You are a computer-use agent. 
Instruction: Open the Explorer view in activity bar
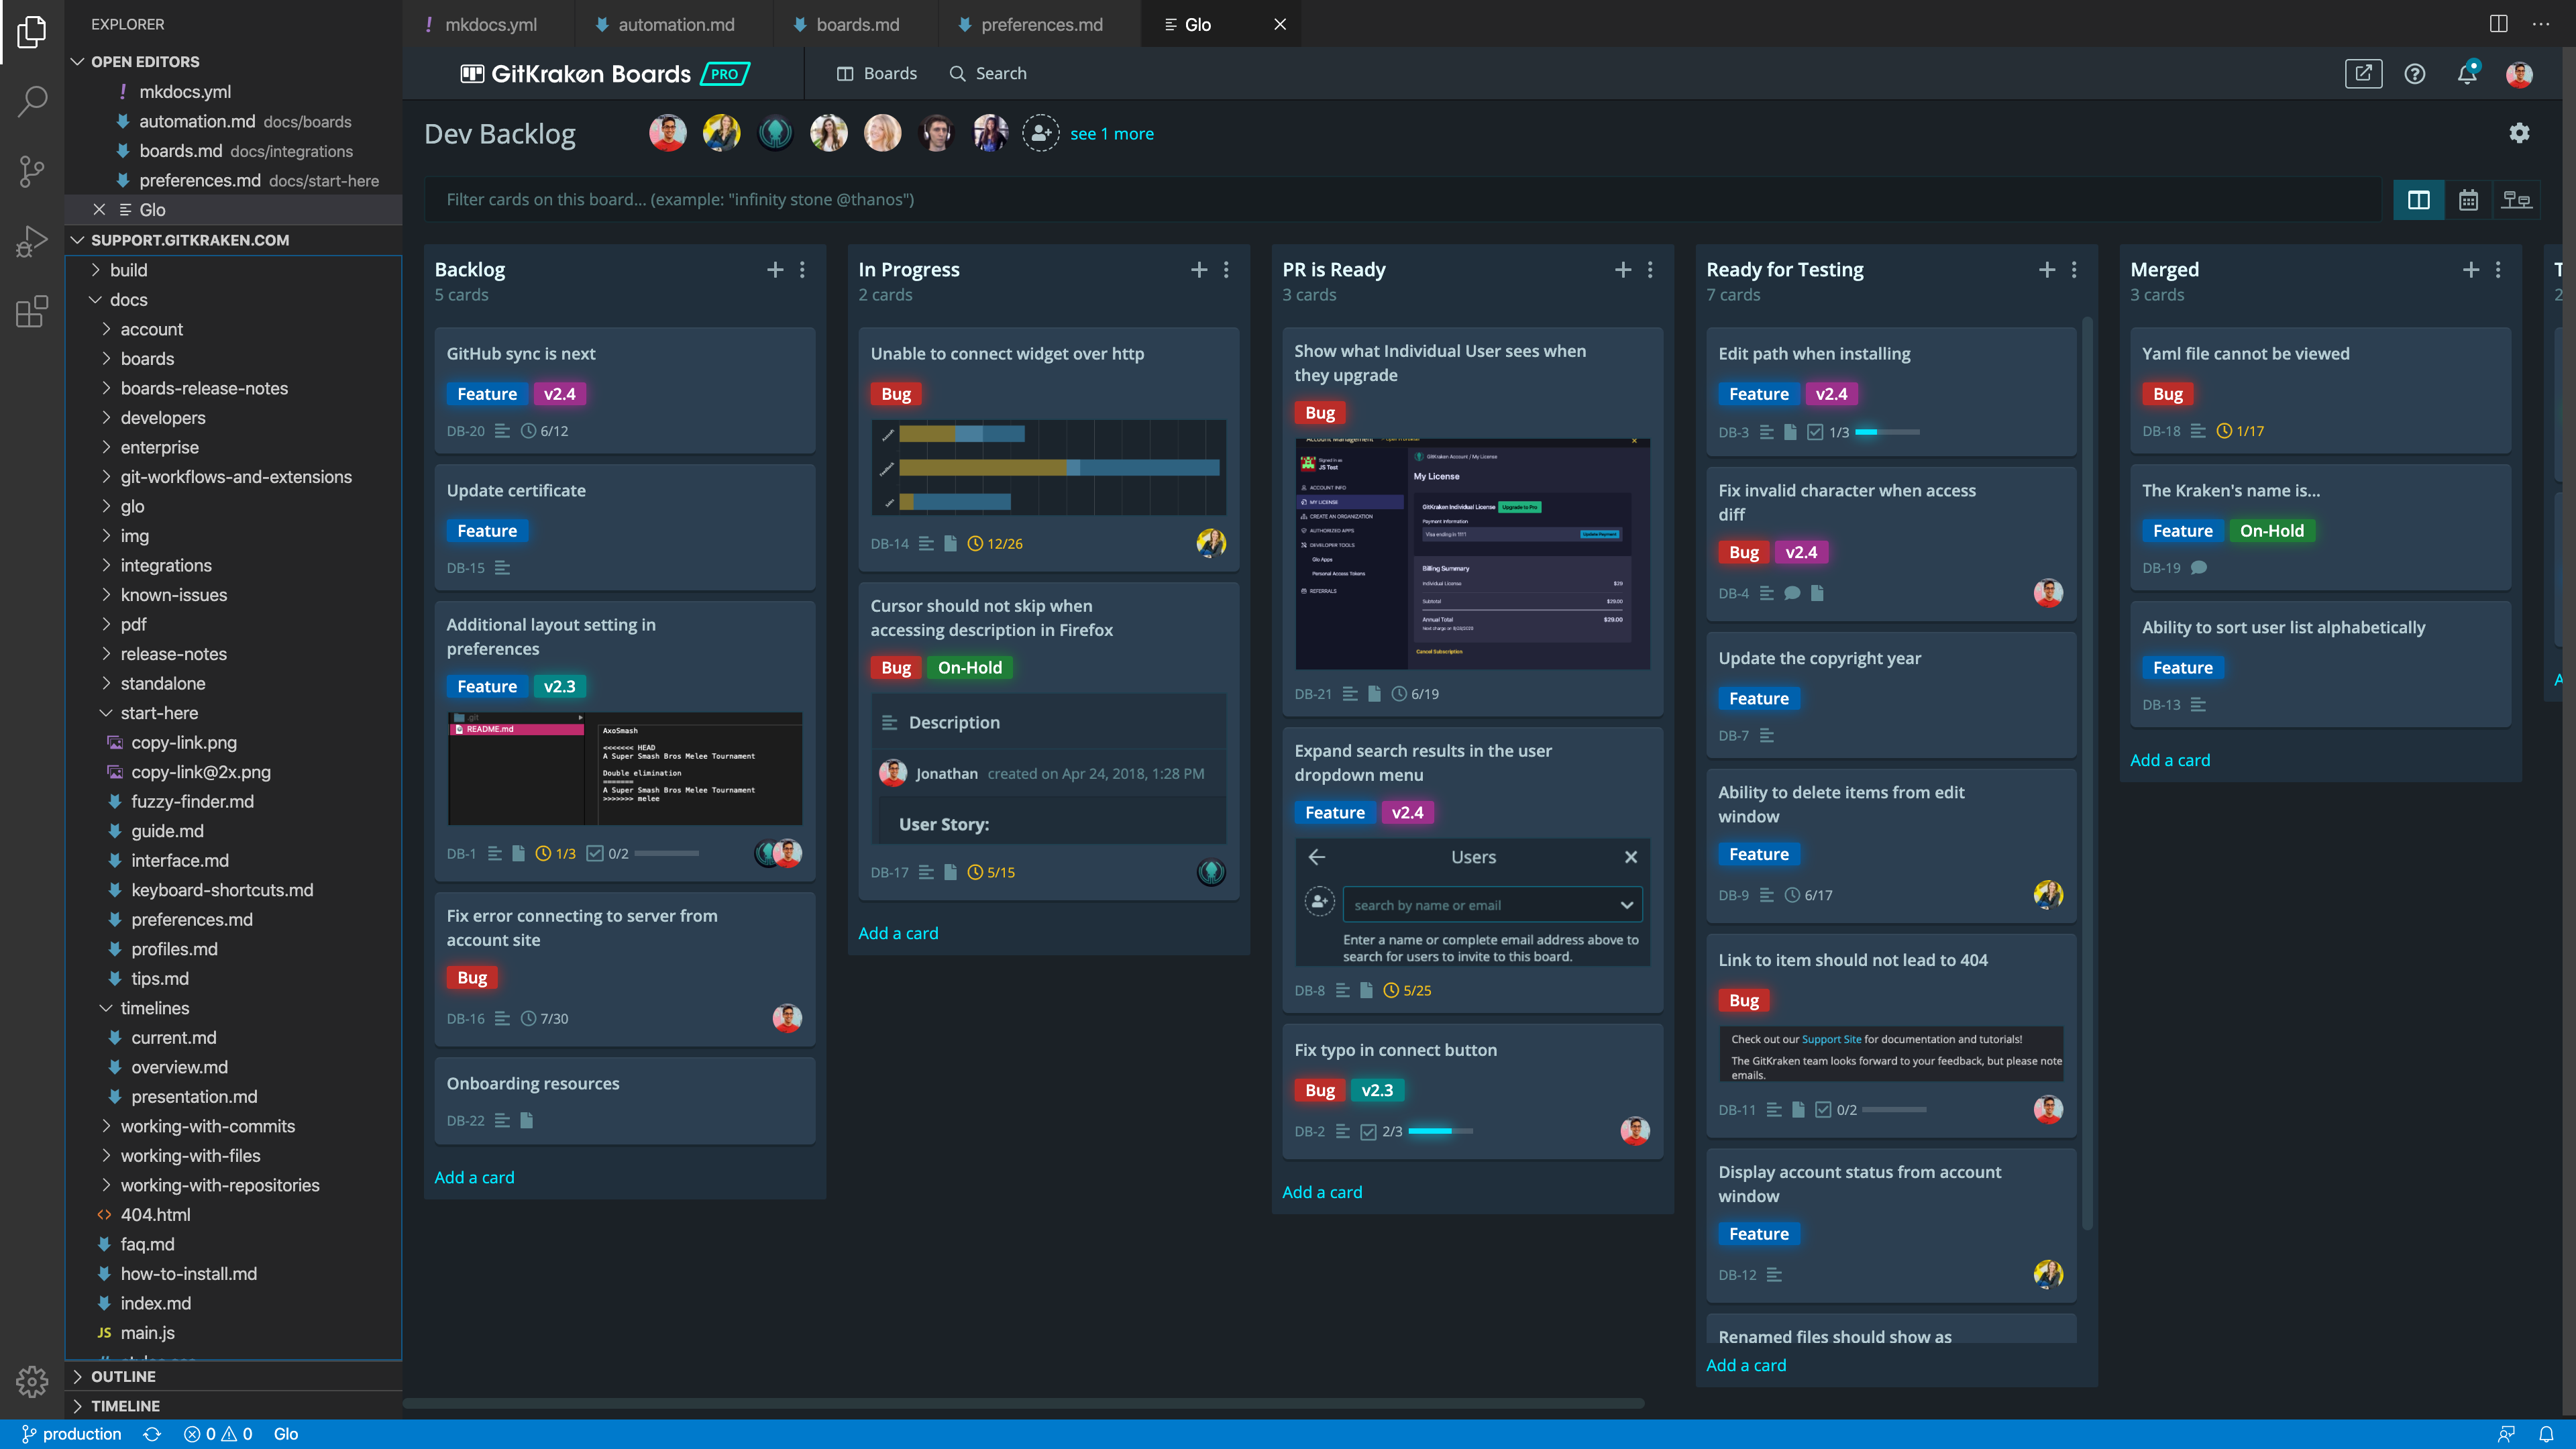[32, 32]
